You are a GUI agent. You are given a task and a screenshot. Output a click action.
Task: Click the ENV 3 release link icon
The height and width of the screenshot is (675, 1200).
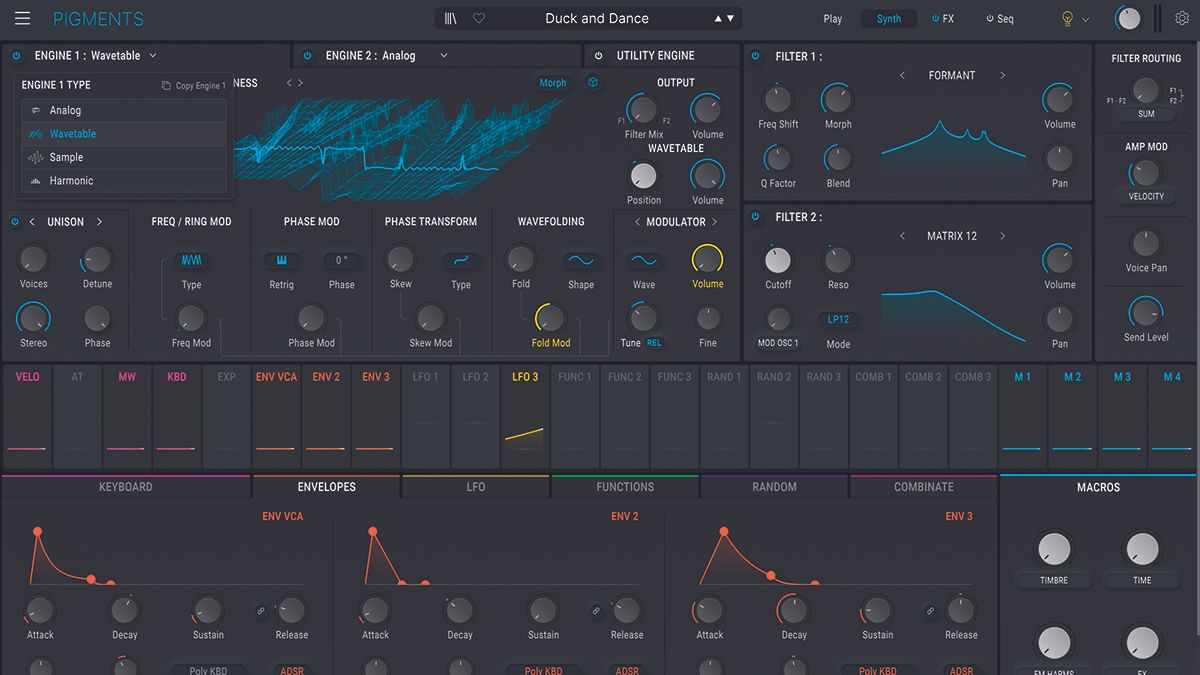click(930, 610)
